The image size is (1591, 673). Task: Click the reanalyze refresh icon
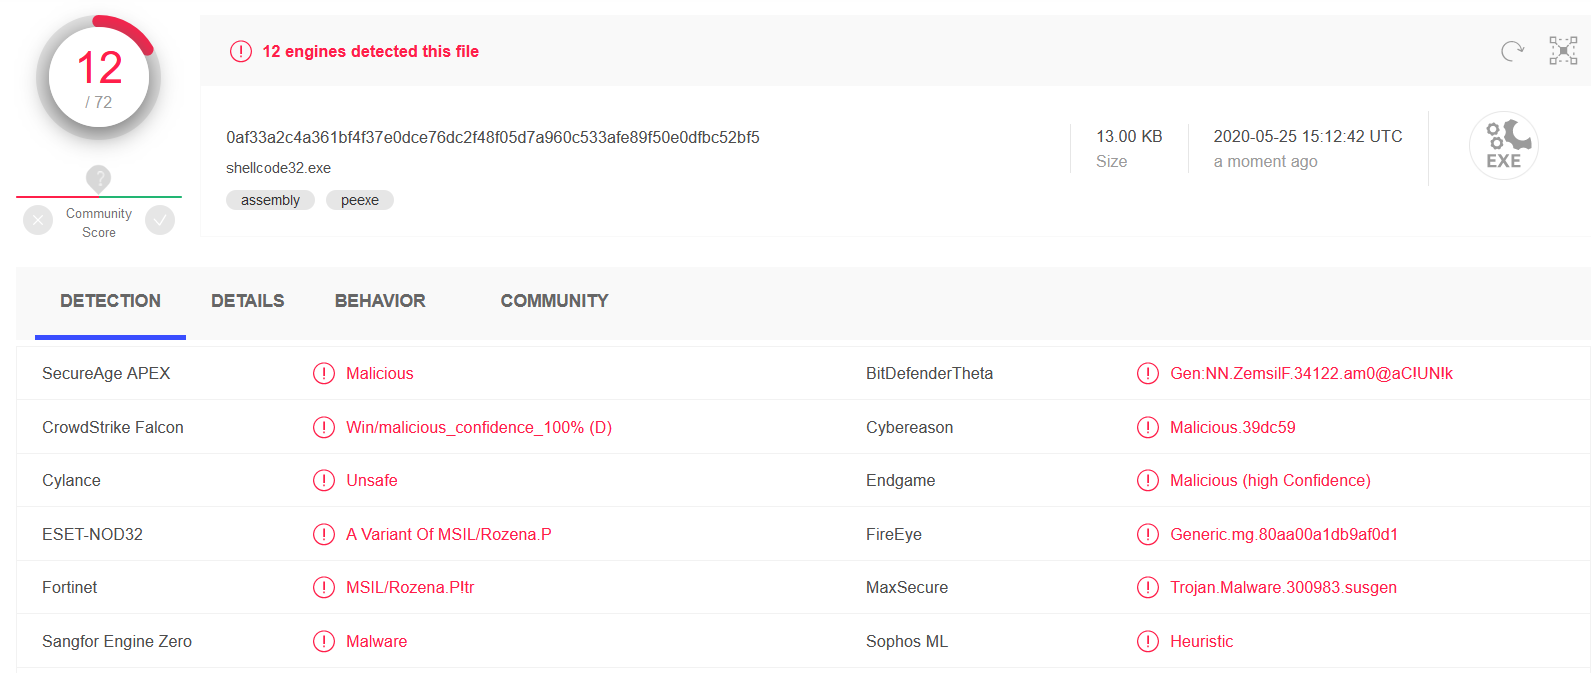click(x=1512, y=51)
